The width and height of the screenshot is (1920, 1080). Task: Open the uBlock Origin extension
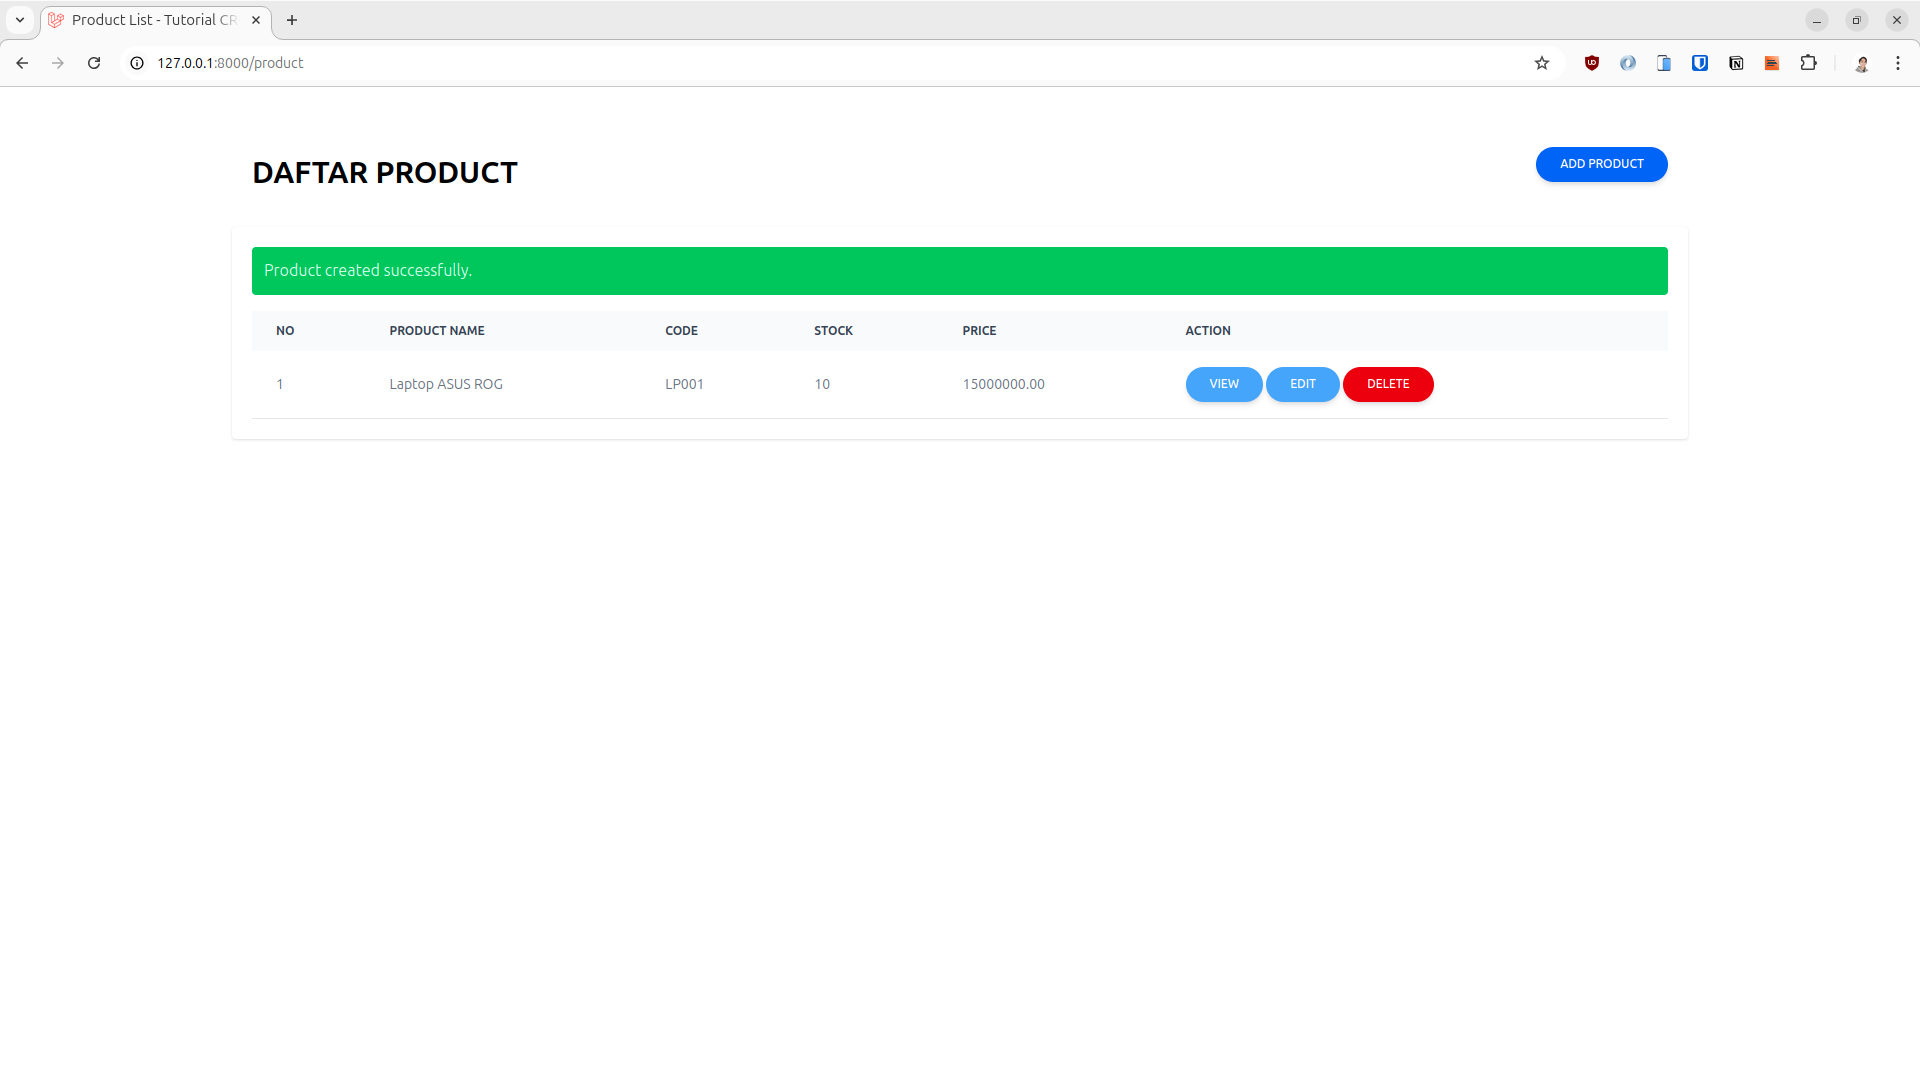click(x=1592, y=62)
